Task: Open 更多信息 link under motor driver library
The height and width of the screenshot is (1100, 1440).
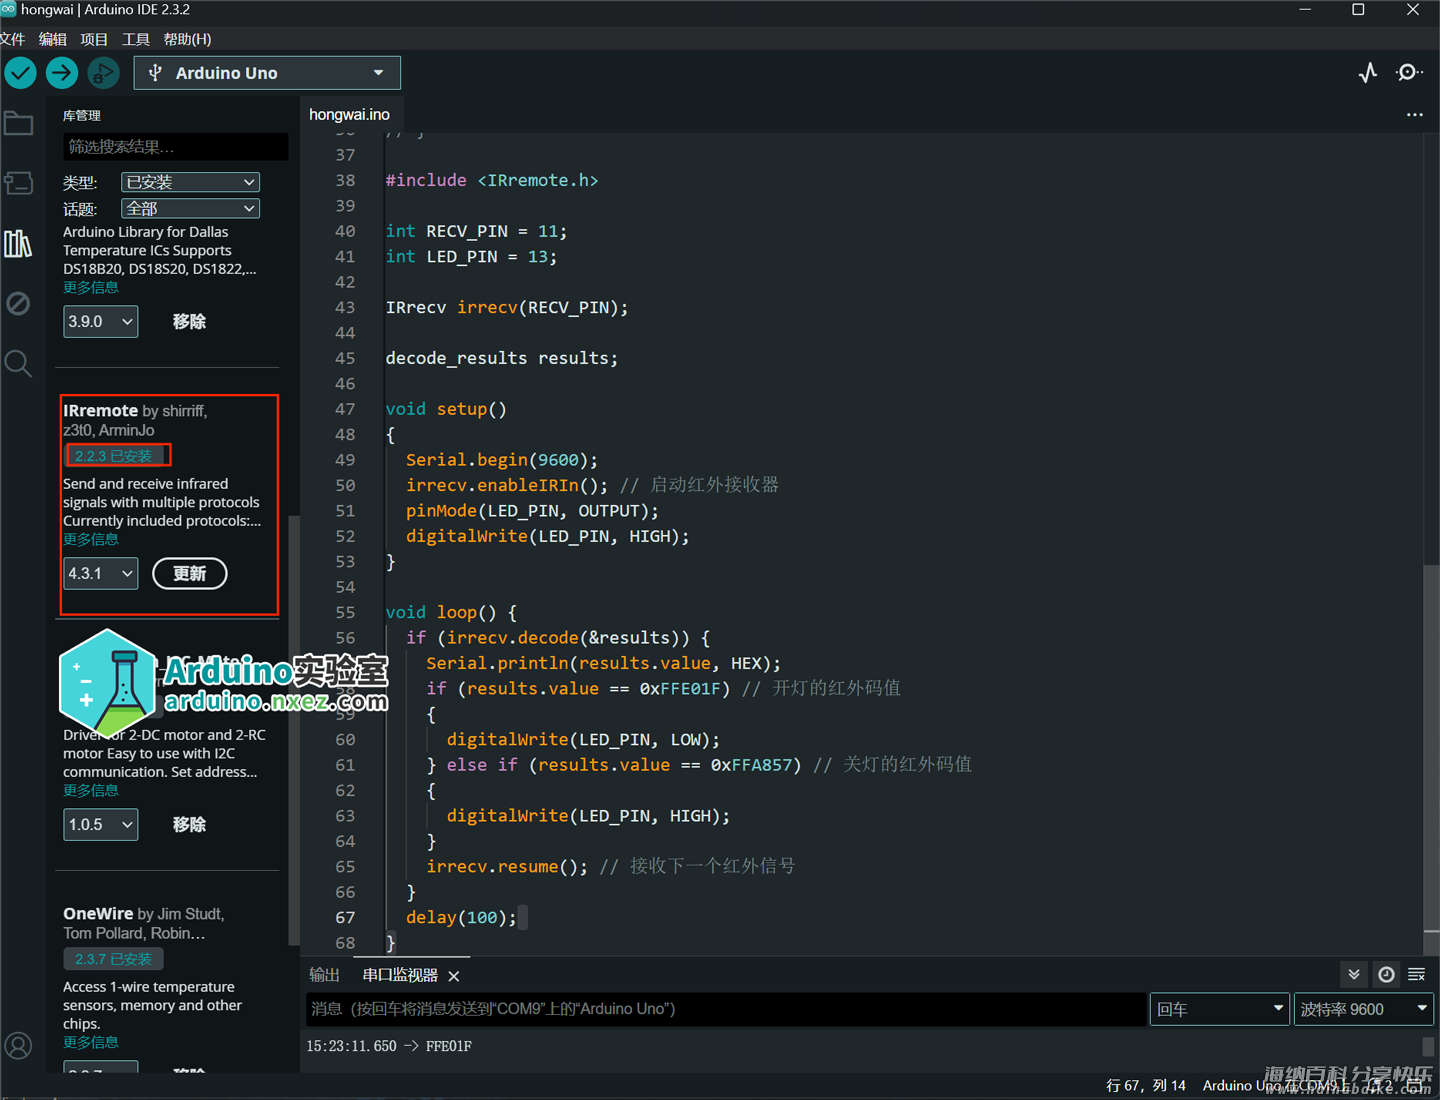Action: coord(91,790)
